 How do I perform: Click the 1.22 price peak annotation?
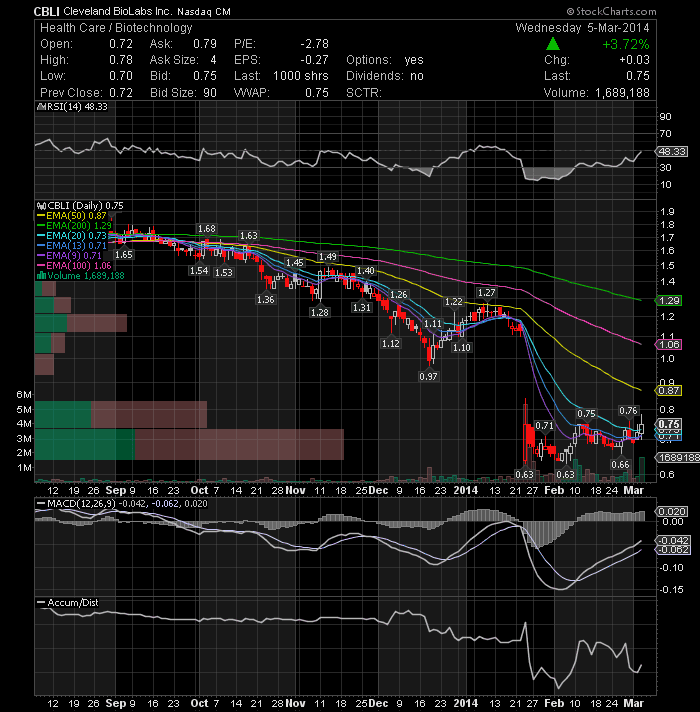point(454,302)
